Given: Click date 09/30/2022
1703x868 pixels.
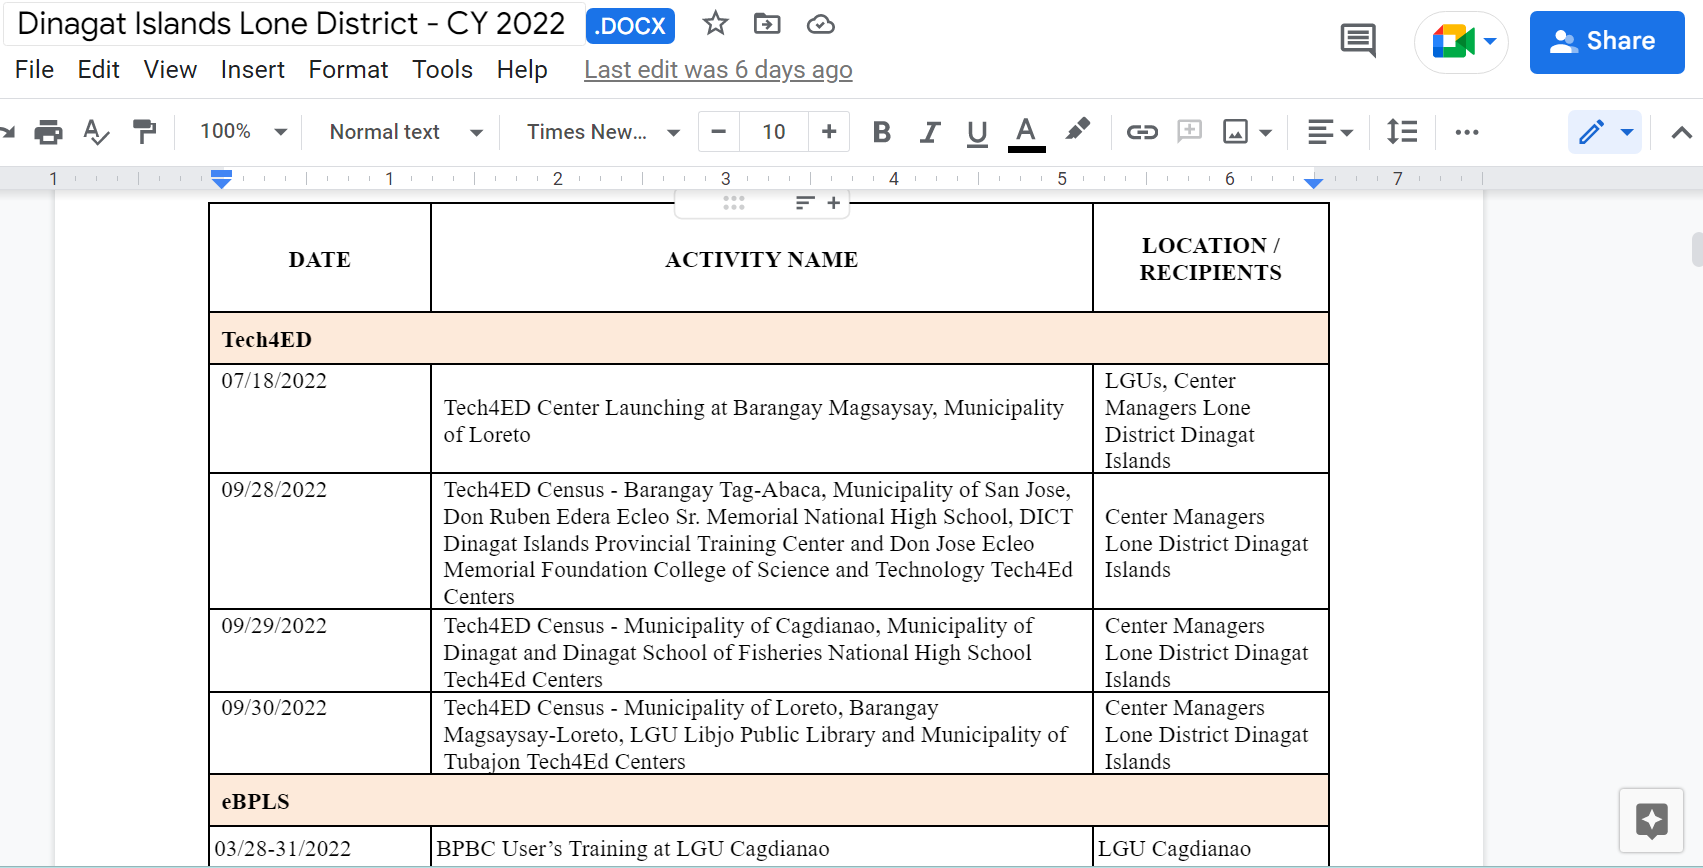Looking at the screenshot, I should (274, 708).
